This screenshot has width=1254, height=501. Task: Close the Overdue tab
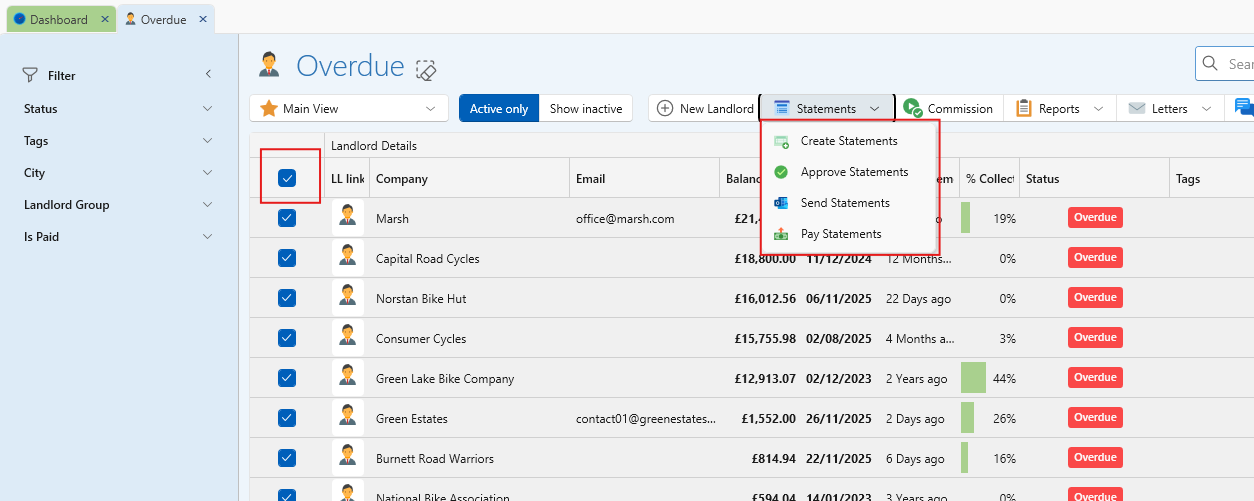tap(203, 19)
